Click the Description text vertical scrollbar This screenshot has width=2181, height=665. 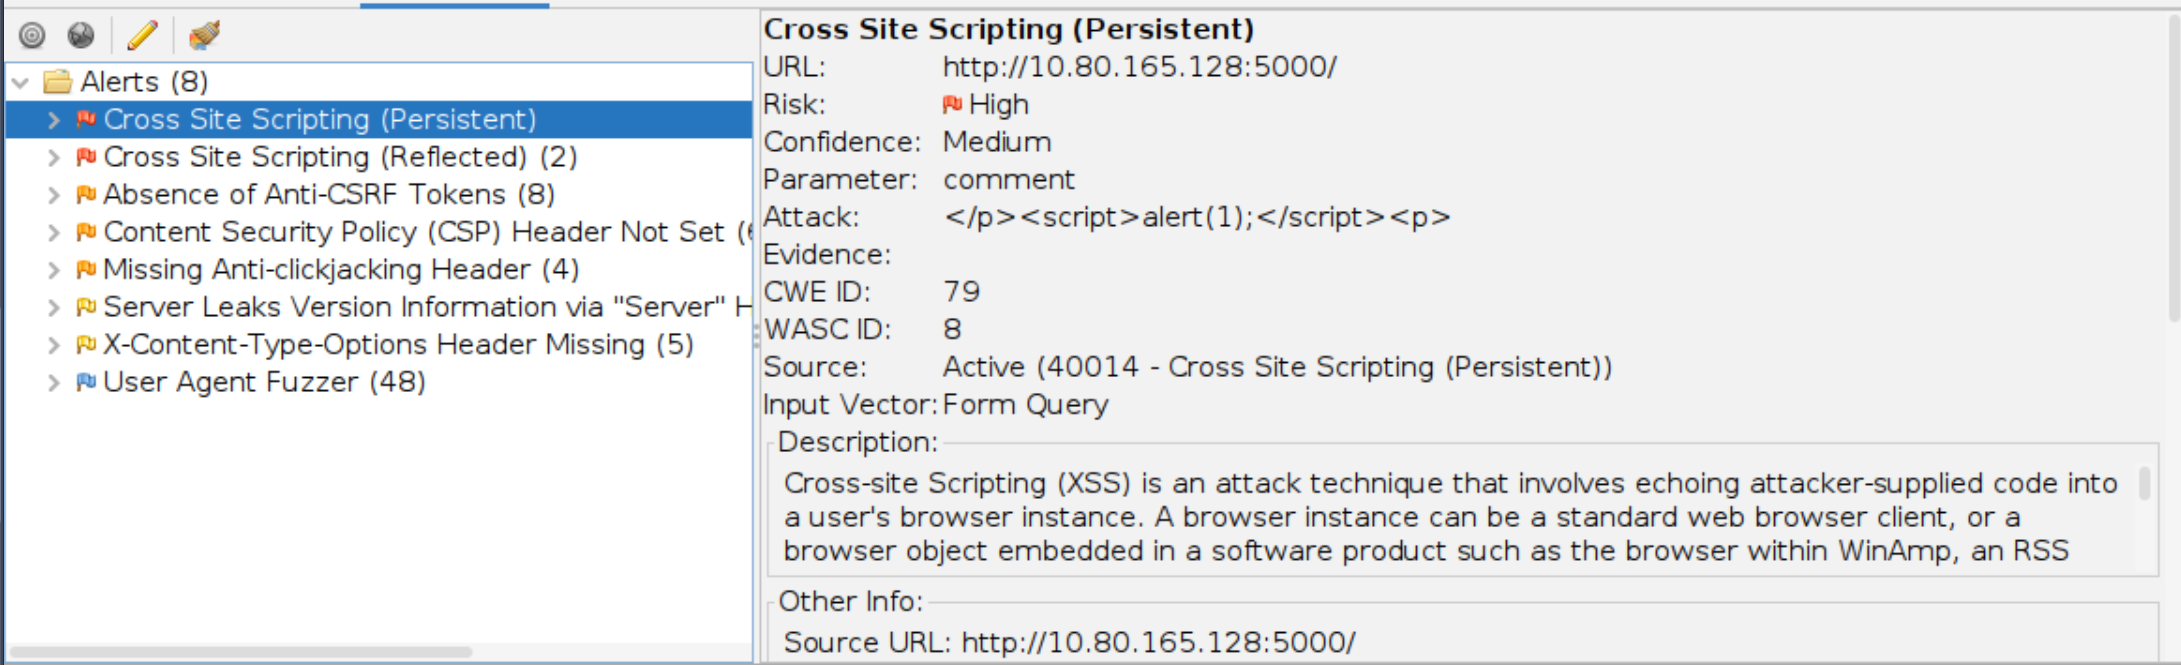click(x=2144, y=484)
